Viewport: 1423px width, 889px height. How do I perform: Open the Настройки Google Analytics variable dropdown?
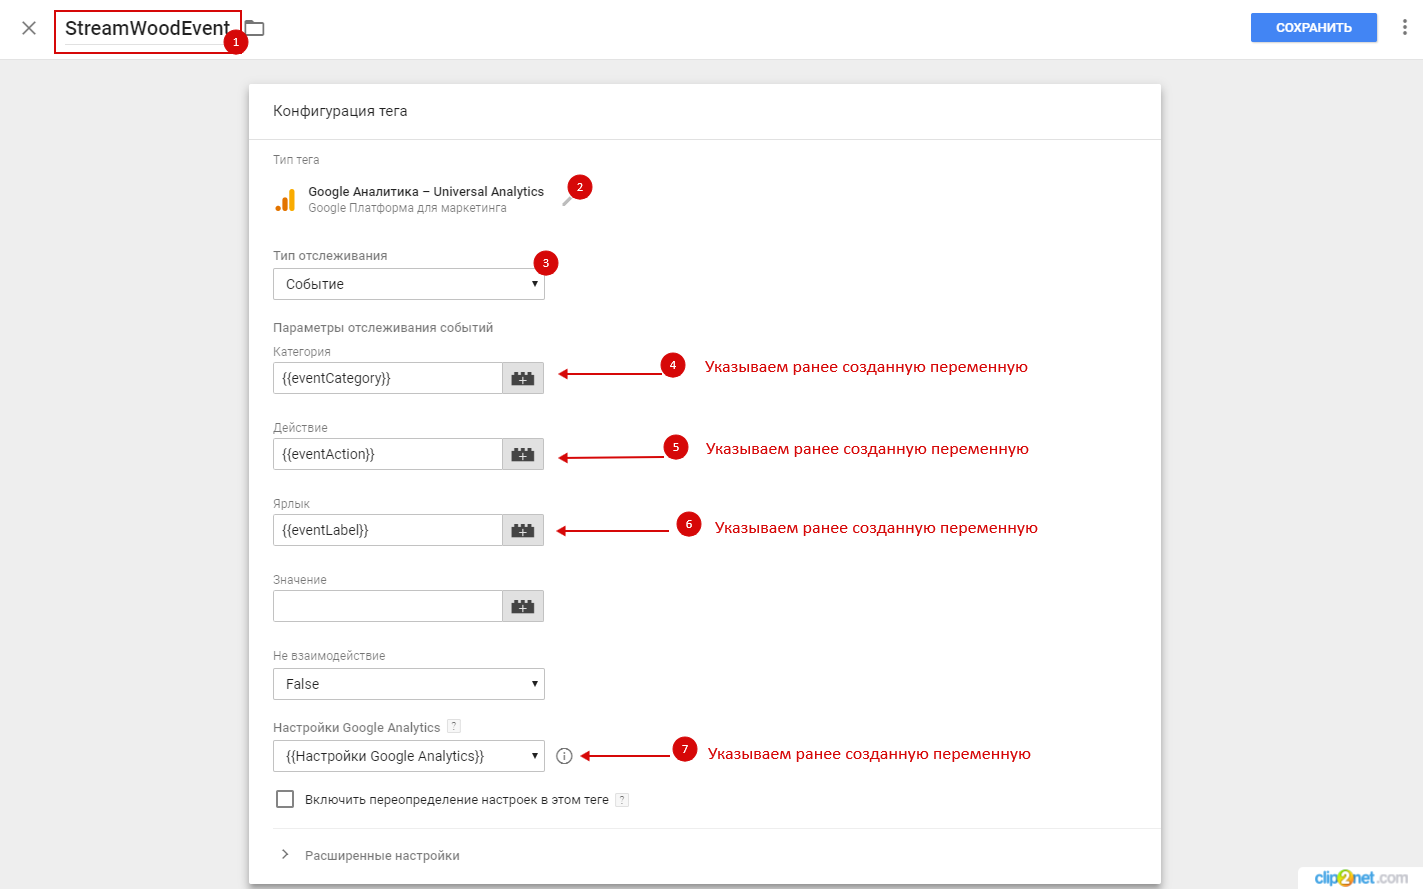point(409,756)
